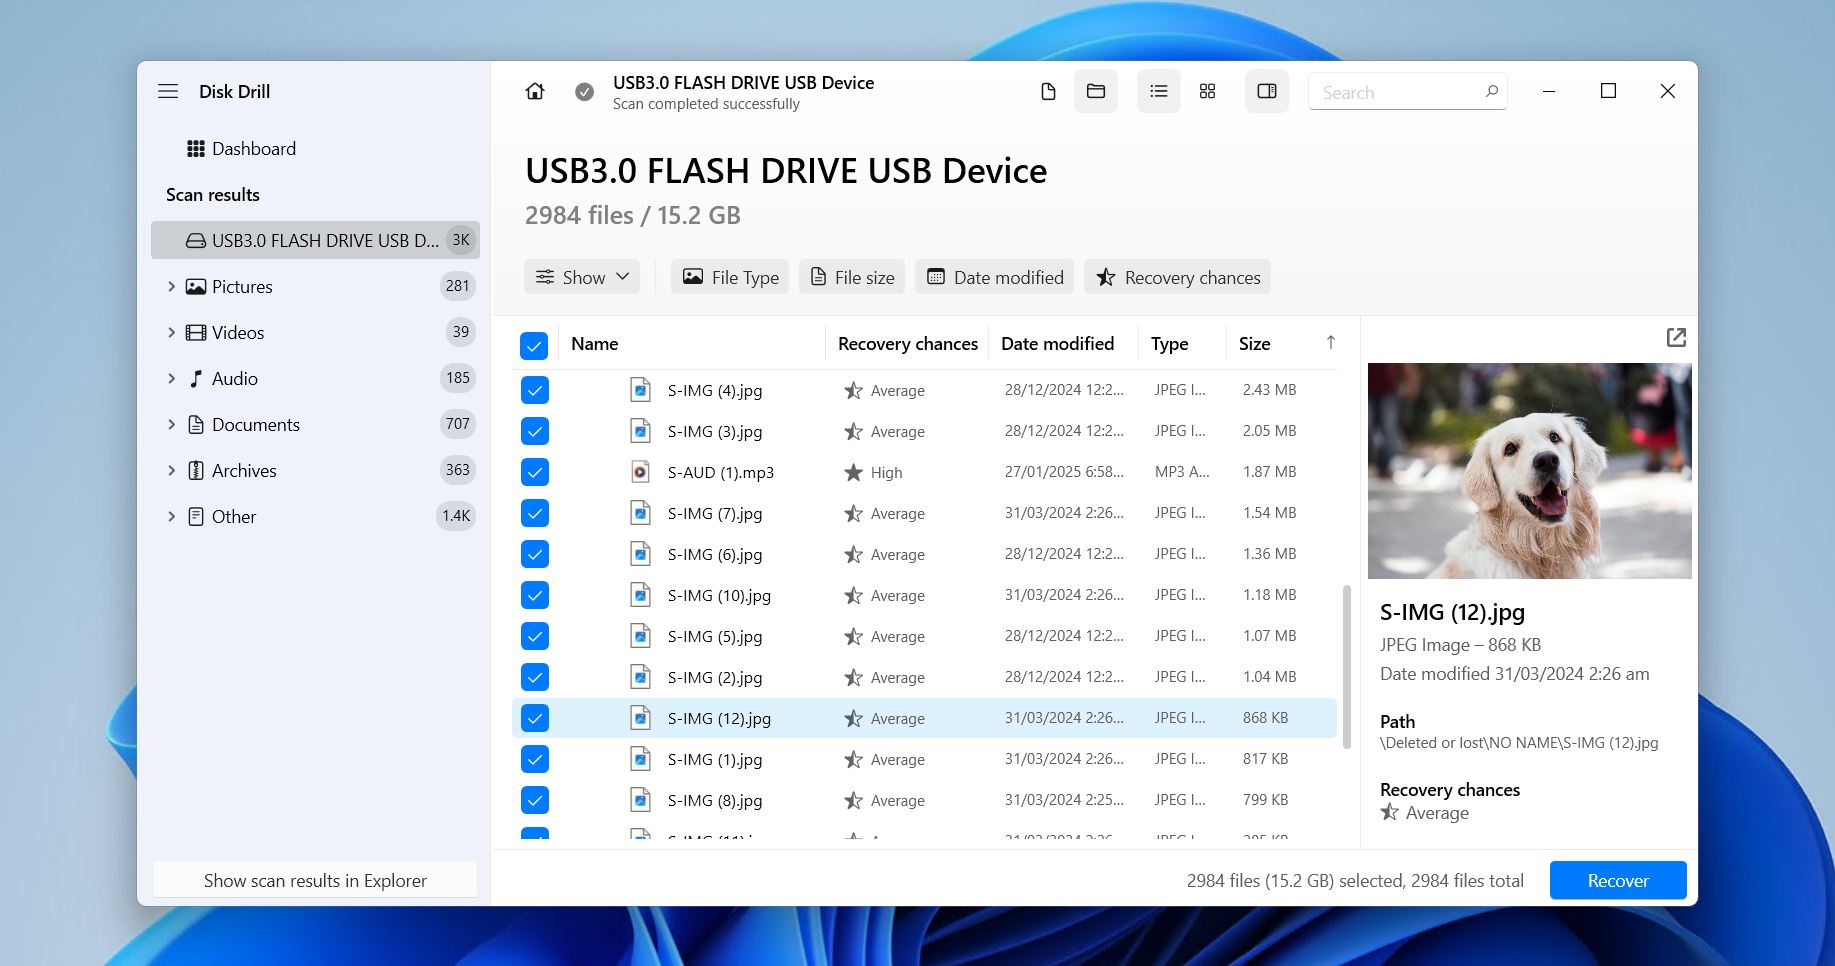This screenshot has height=966, width=1835.
Task: Select the list view icon
Action: tap(1158, 91)
